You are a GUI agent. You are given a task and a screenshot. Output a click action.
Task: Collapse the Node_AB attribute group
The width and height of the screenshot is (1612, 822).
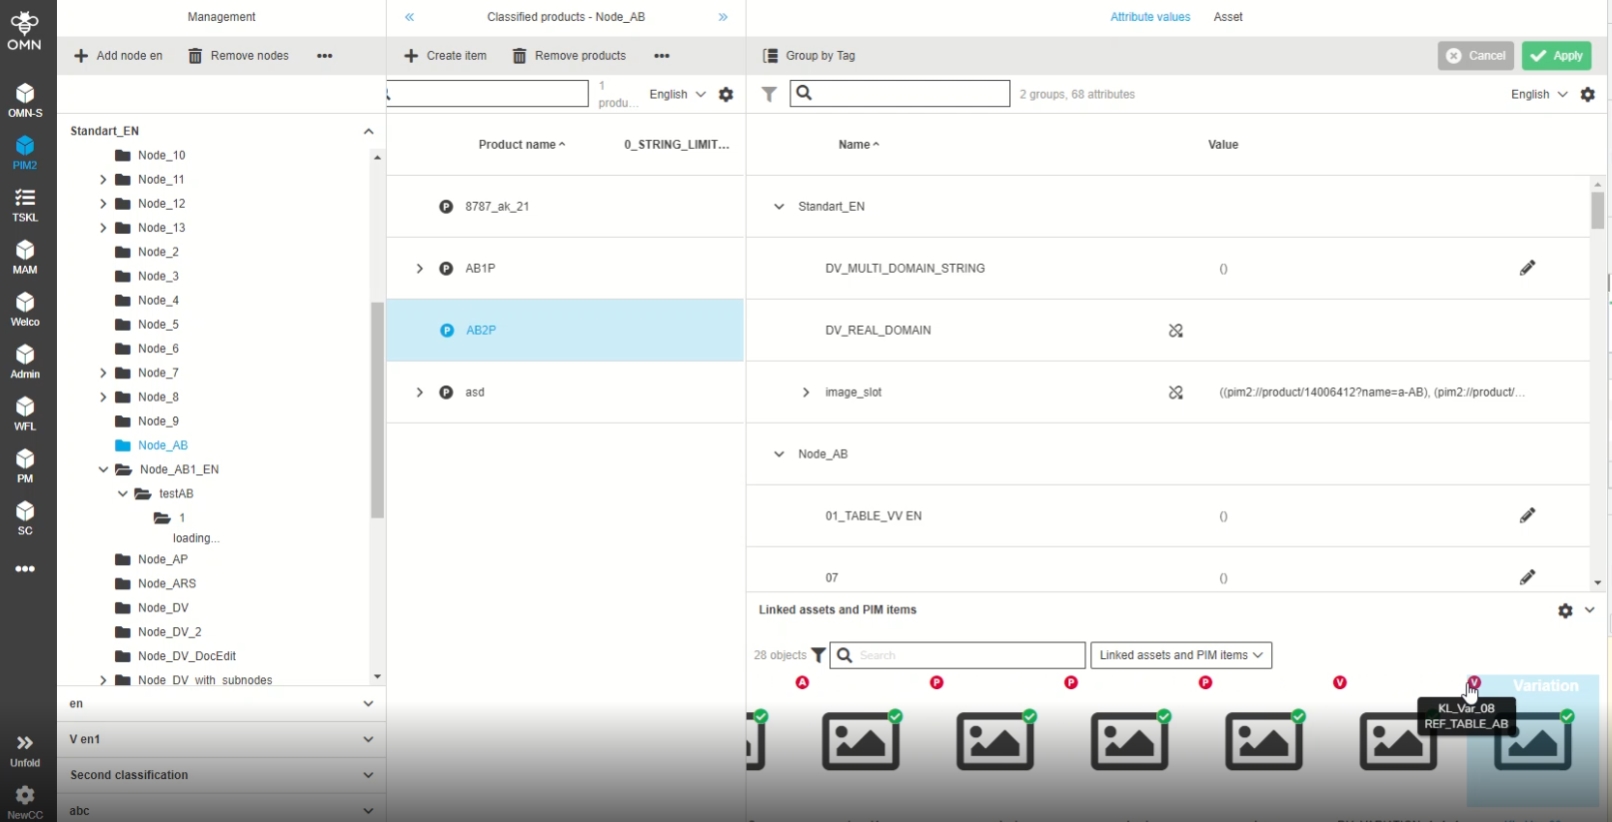[779, 454]
